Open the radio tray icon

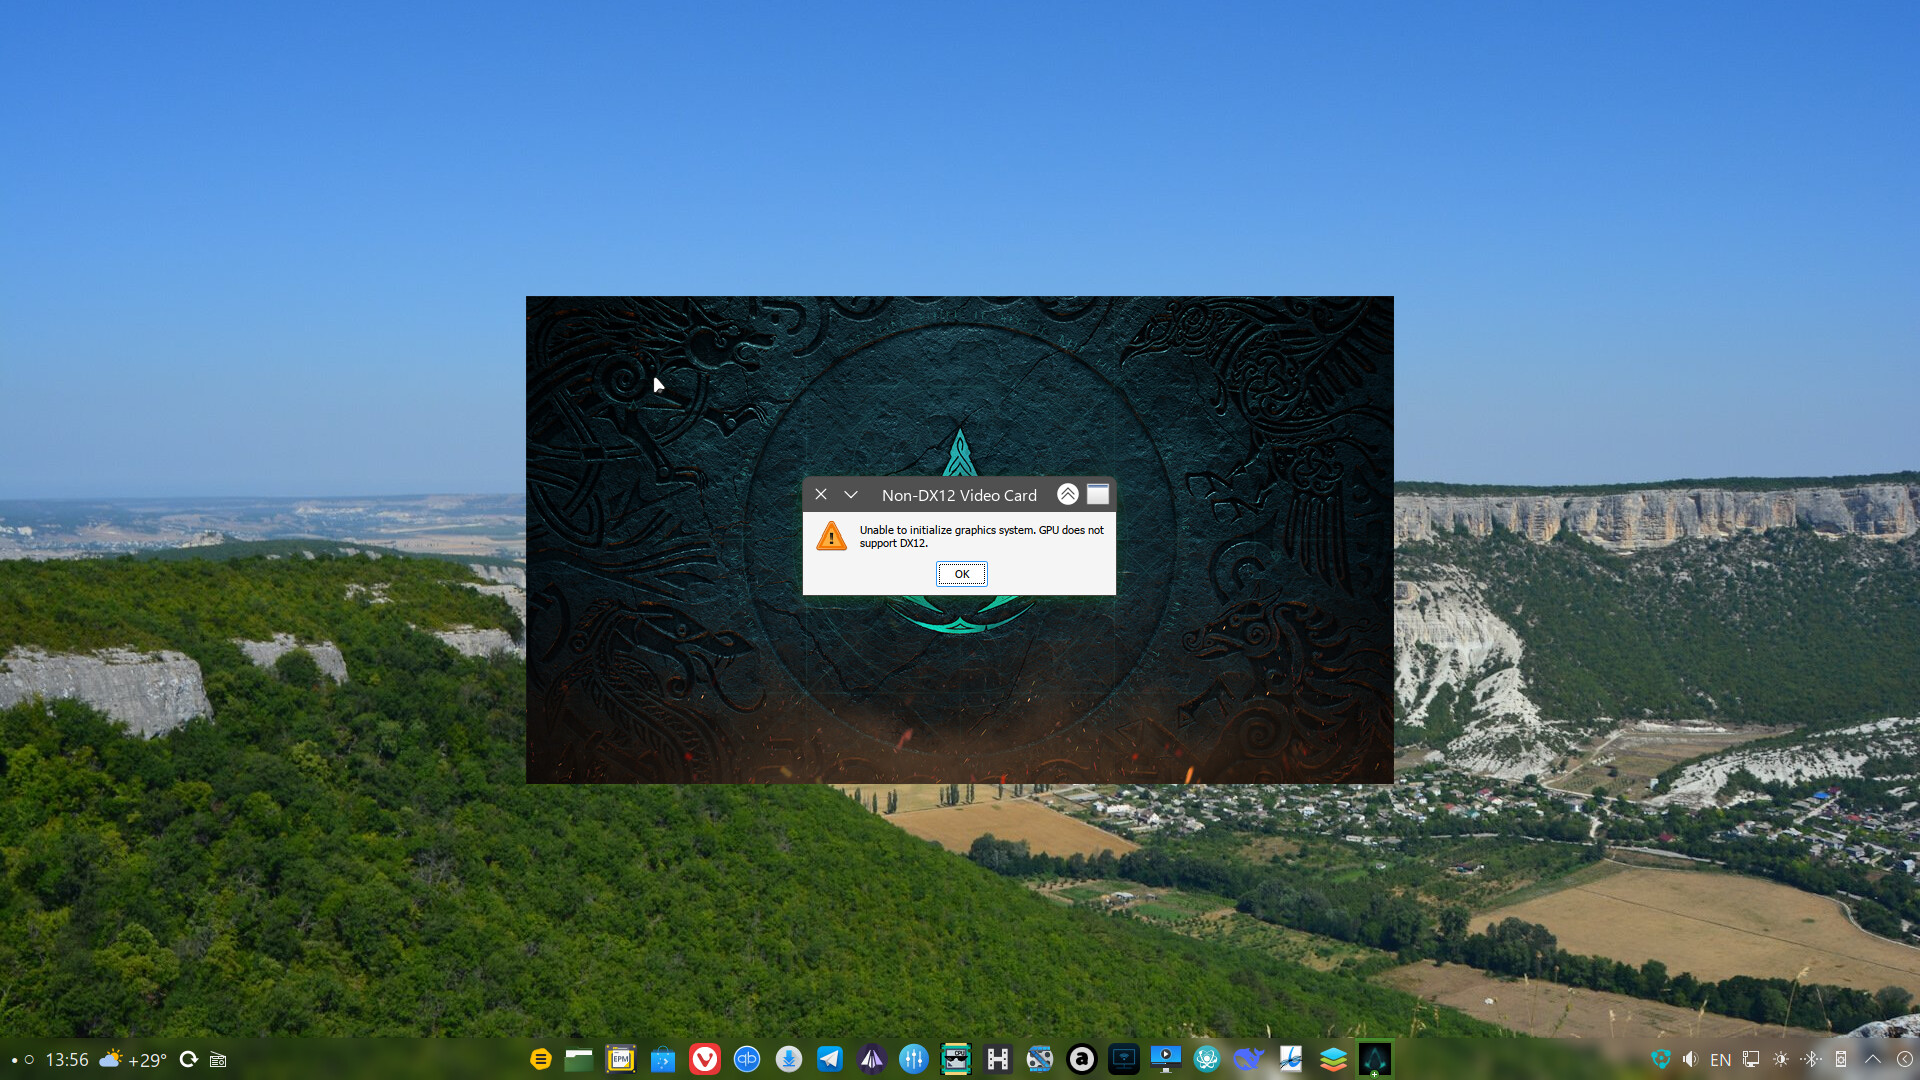(x=218, y=1060)
